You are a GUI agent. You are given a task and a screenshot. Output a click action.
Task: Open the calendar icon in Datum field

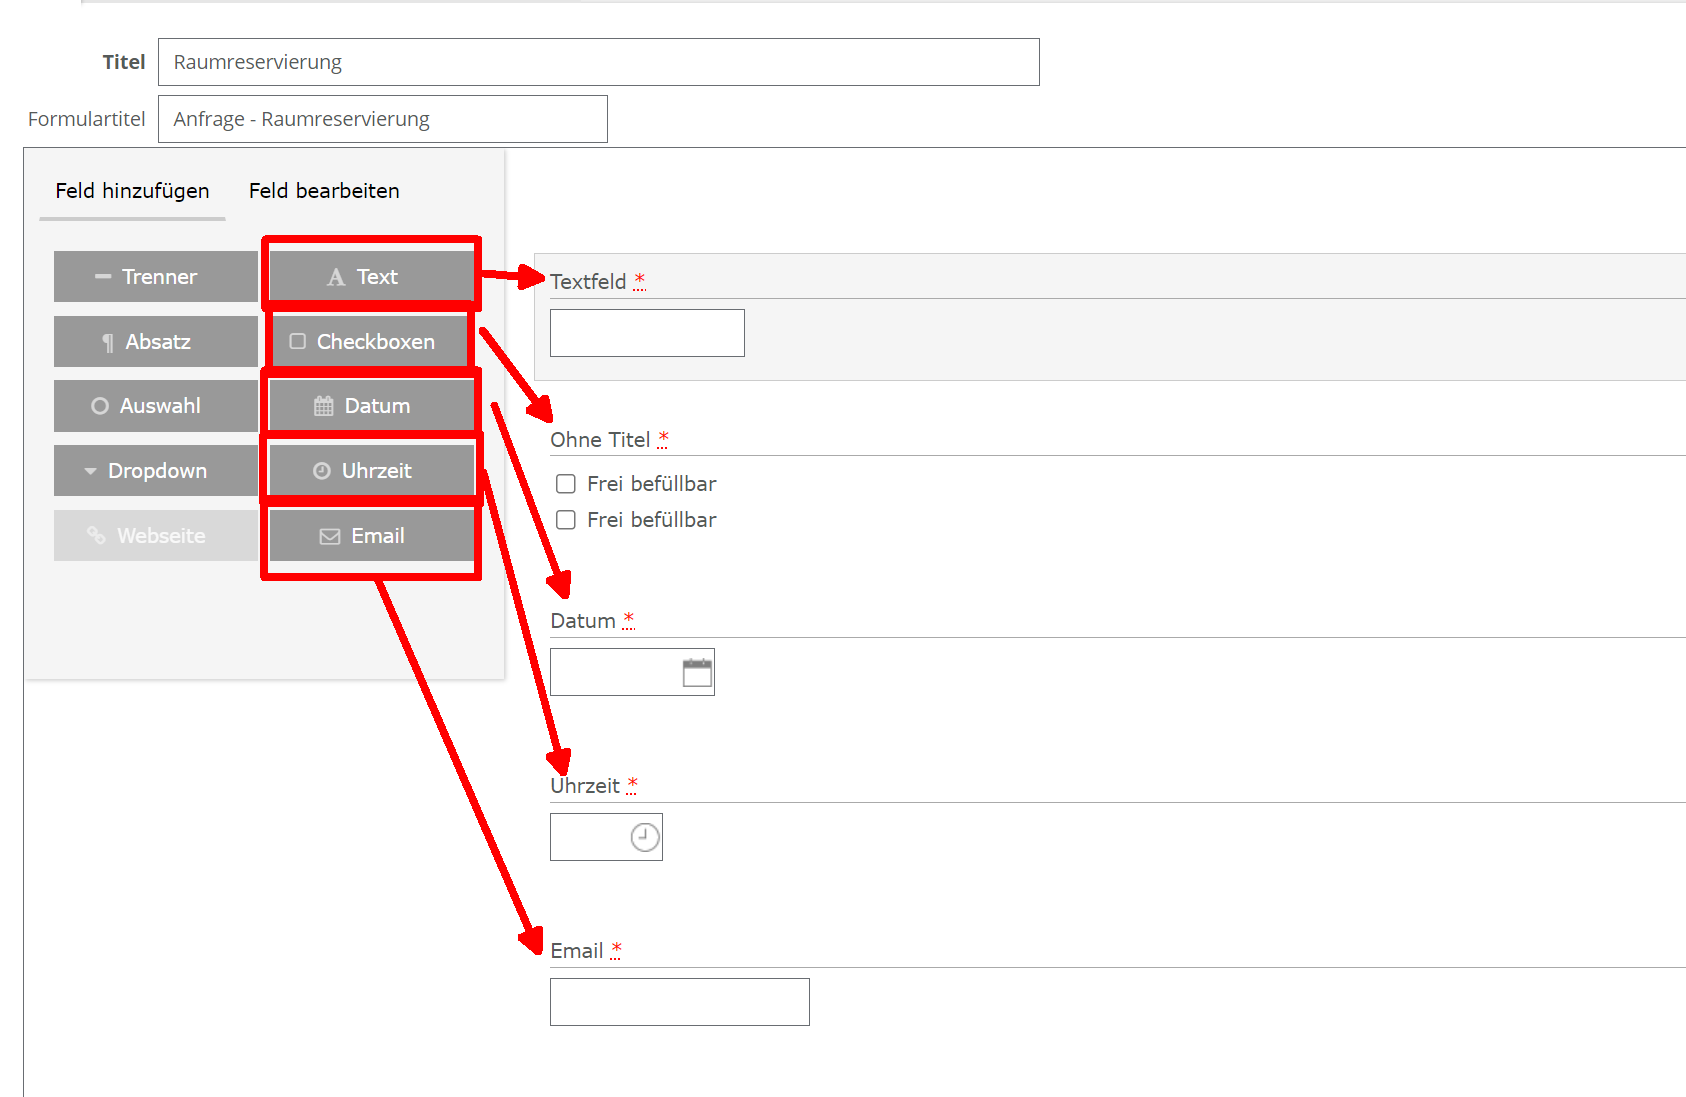pos(697,672)
